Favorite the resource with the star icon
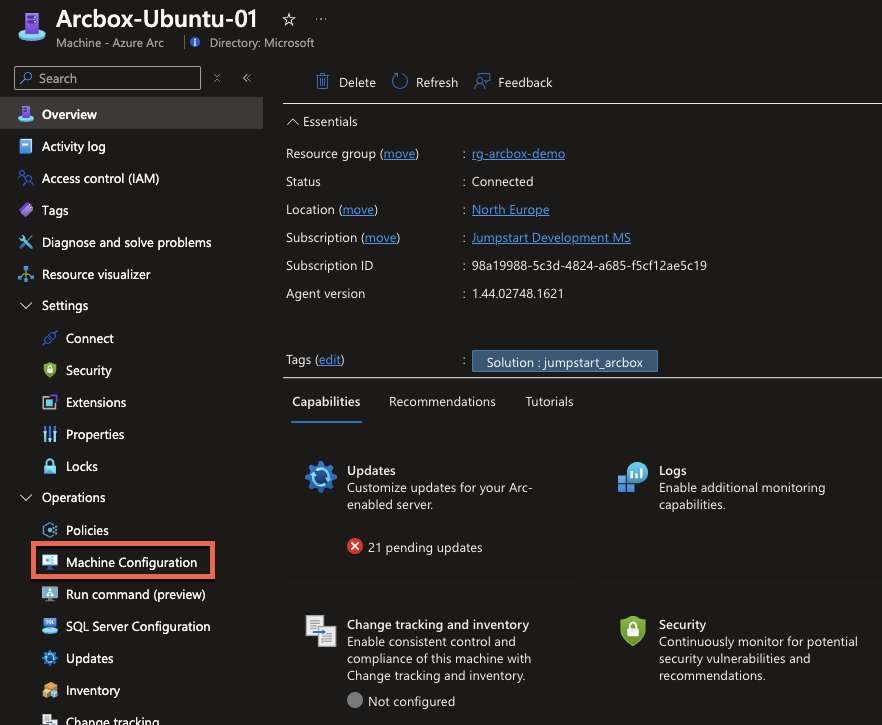Viewport: 882px width, 725px height. pyautogui.click(x=289, y=20)
